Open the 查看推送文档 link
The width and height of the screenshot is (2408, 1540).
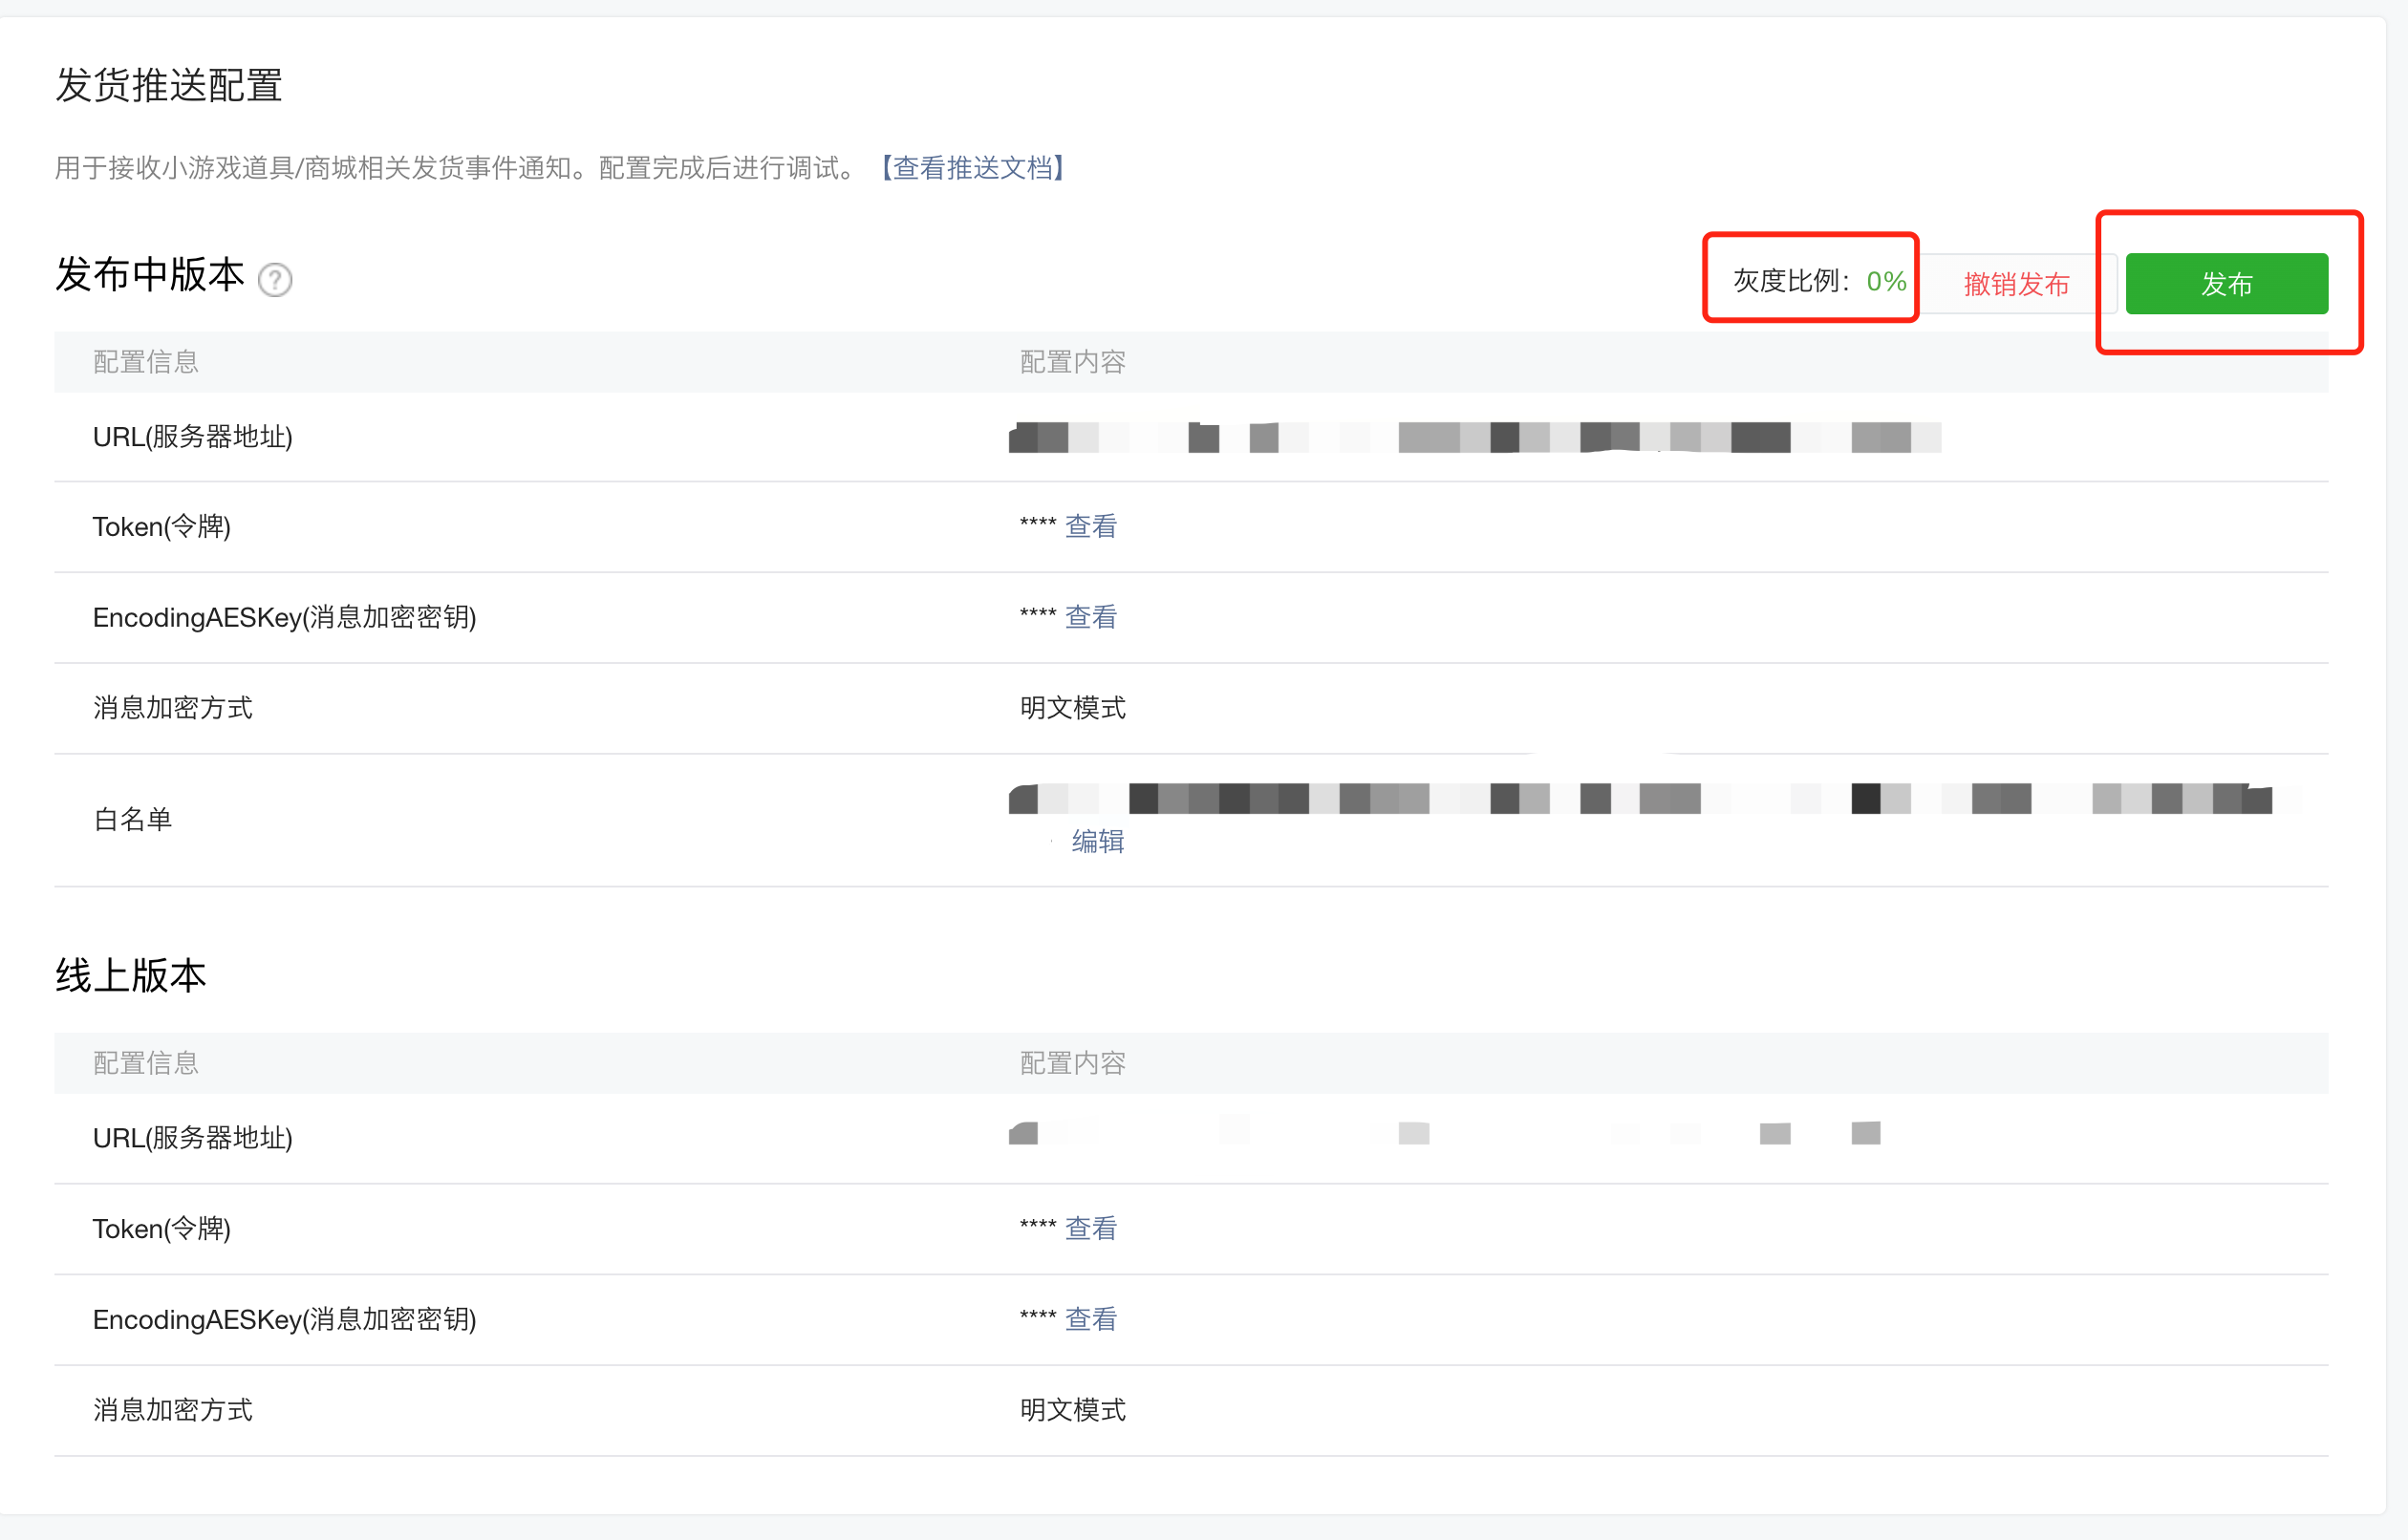coord(973,167)
